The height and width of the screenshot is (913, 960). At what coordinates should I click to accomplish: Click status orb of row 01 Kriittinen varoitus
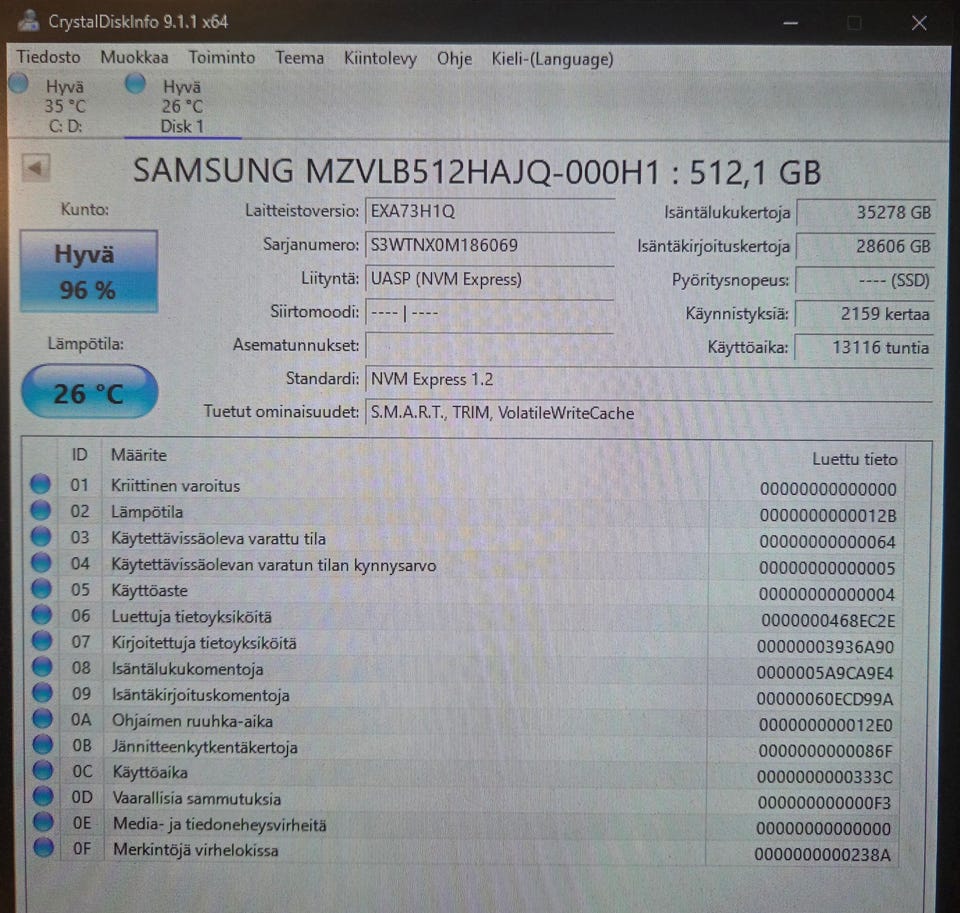pos(40,484)
